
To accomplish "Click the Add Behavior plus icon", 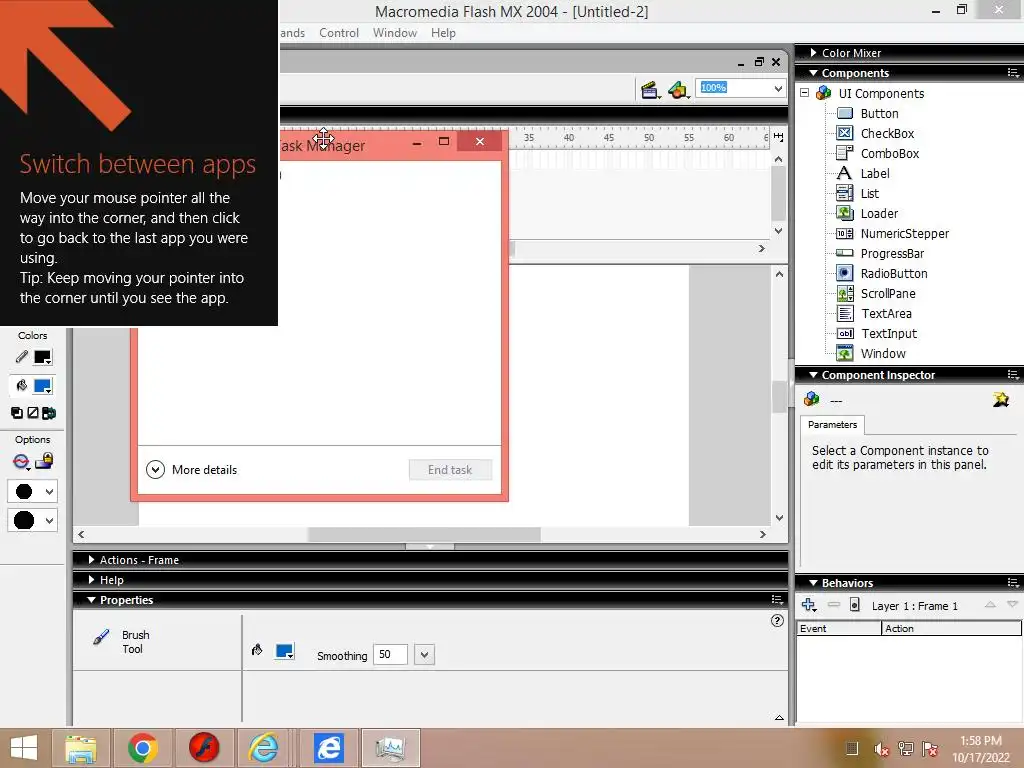I will click(x=809, y=605).
